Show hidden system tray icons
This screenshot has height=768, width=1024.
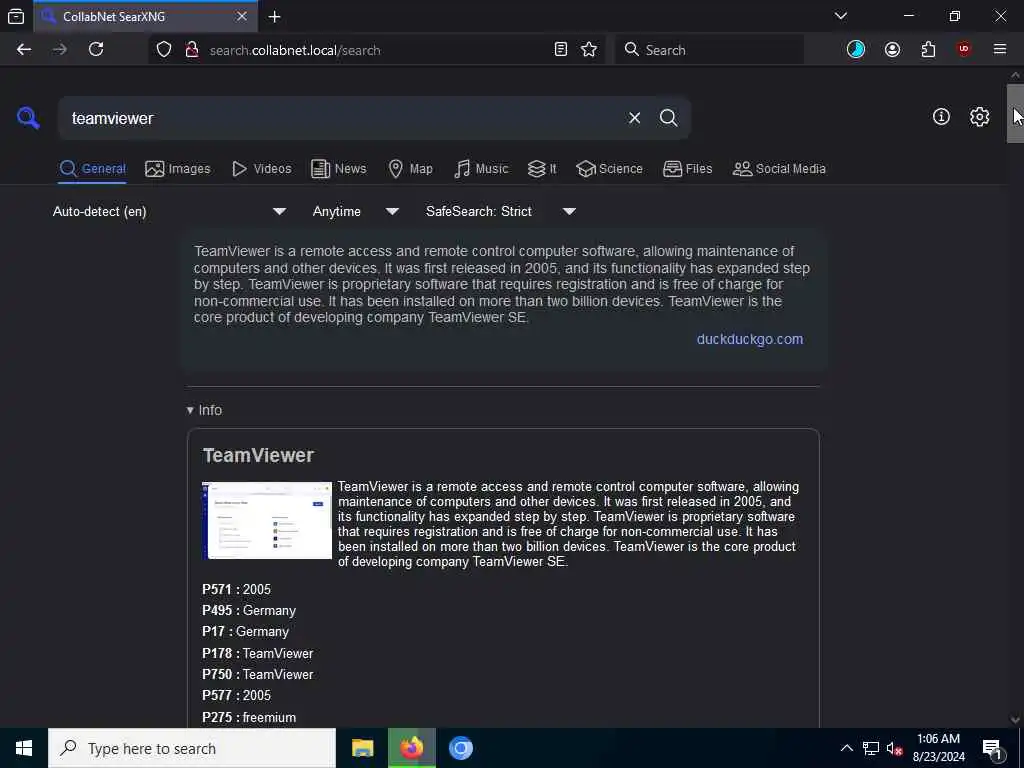[x=846, y=748]
